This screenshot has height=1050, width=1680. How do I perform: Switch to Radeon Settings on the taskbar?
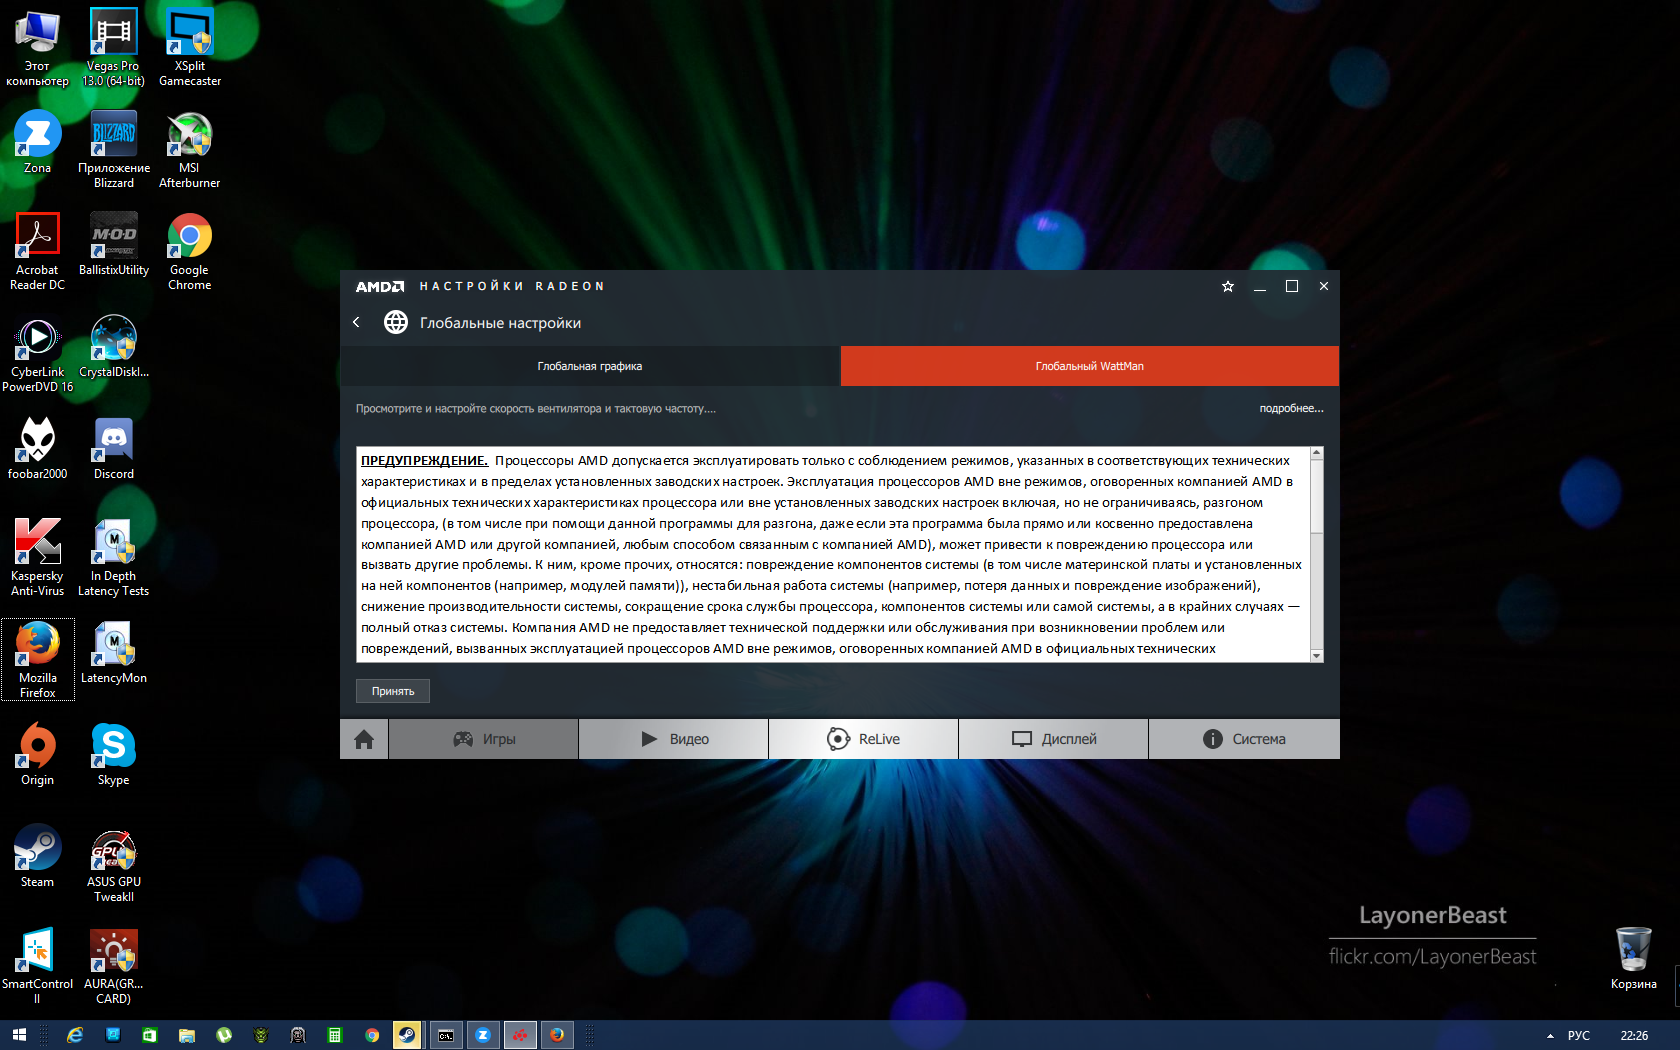(520, 1035)
